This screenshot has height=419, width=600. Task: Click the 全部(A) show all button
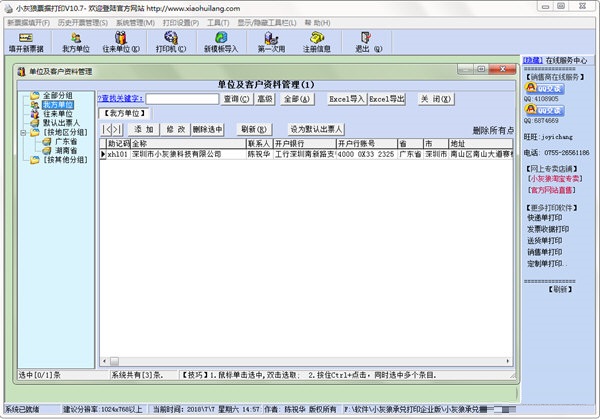click(297, 99)
